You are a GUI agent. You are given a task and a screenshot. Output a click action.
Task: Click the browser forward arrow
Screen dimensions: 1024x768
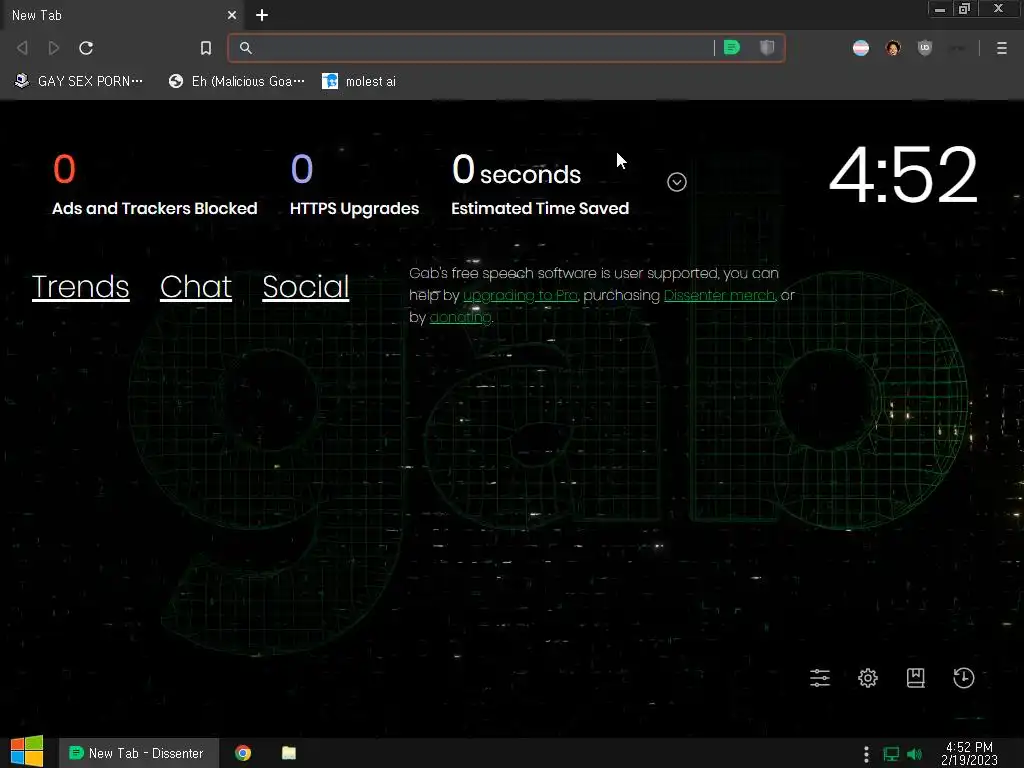tap(54, 48)
